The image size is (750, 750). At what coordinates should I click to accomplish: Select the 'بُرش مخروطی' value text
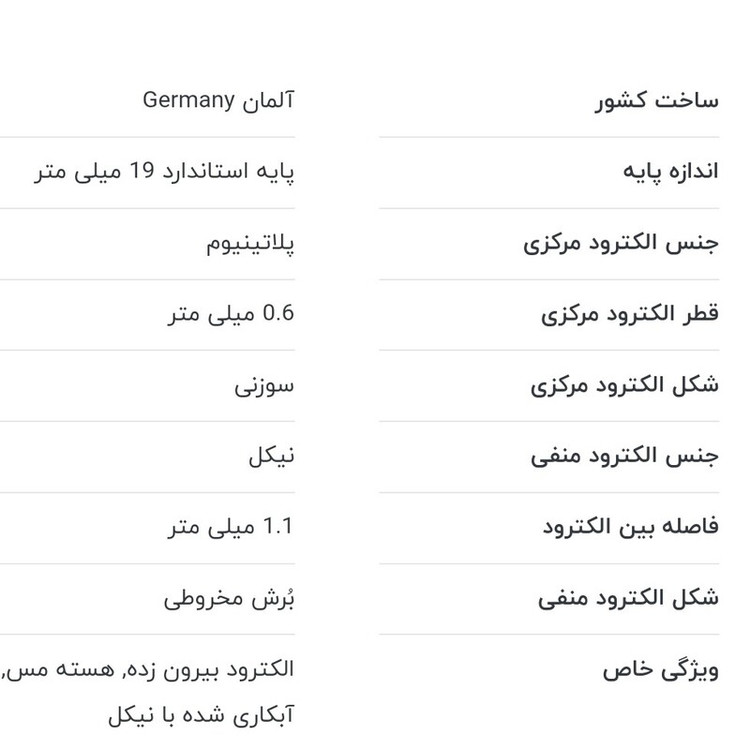pos(229,598)
